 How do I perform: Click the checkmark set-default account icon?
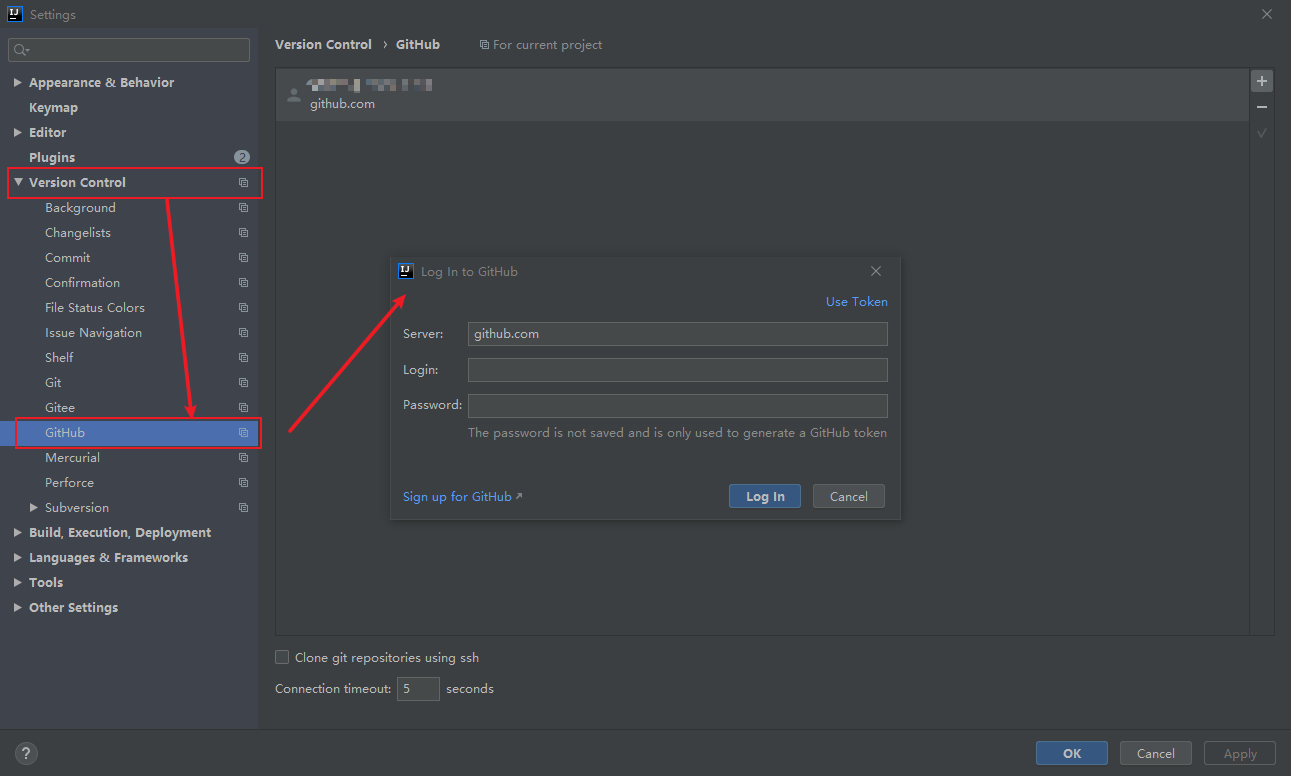pyautogui.click(x=1262, y=133)
